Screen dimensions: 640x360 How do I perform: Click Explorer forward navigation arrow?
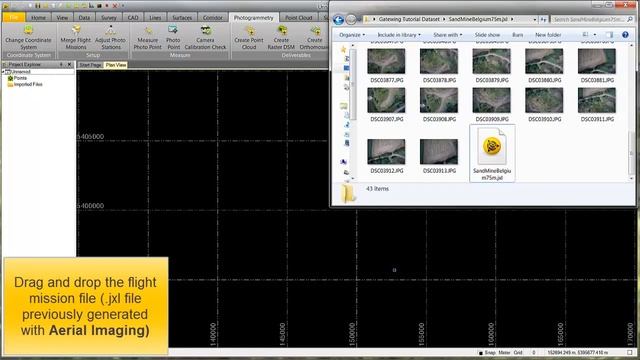[x=351, y=19]
